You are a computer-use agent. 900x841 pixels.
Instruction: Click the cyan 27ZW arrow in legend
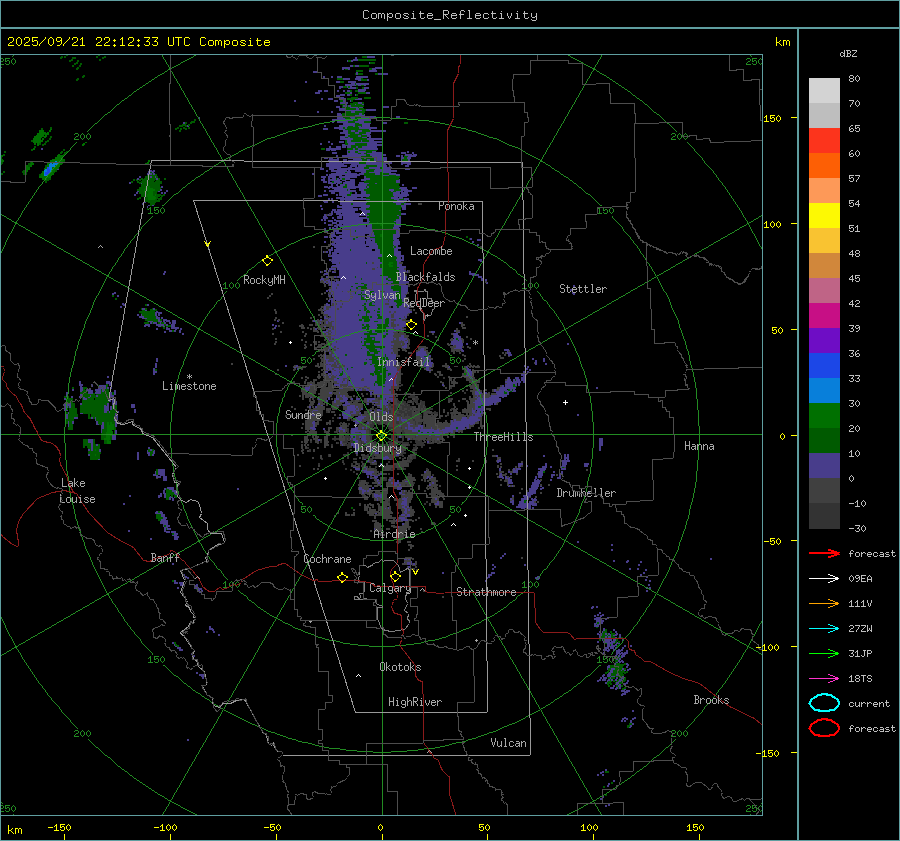pos(824,628)
